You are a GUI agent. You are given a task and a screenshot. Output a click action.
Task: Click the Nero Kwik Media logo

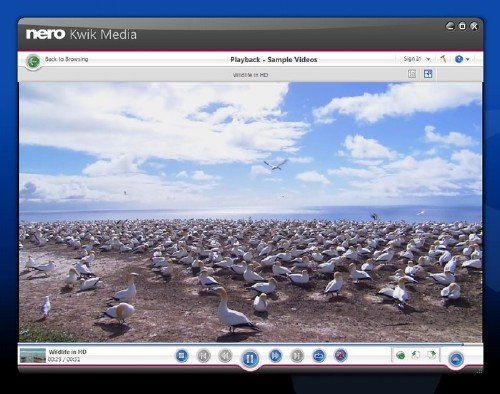click(81, 34)
